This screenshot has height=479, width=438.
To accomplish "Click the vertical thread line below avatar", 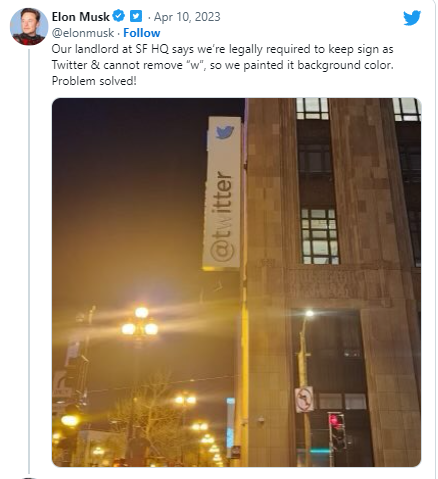I will pos(29,261).
